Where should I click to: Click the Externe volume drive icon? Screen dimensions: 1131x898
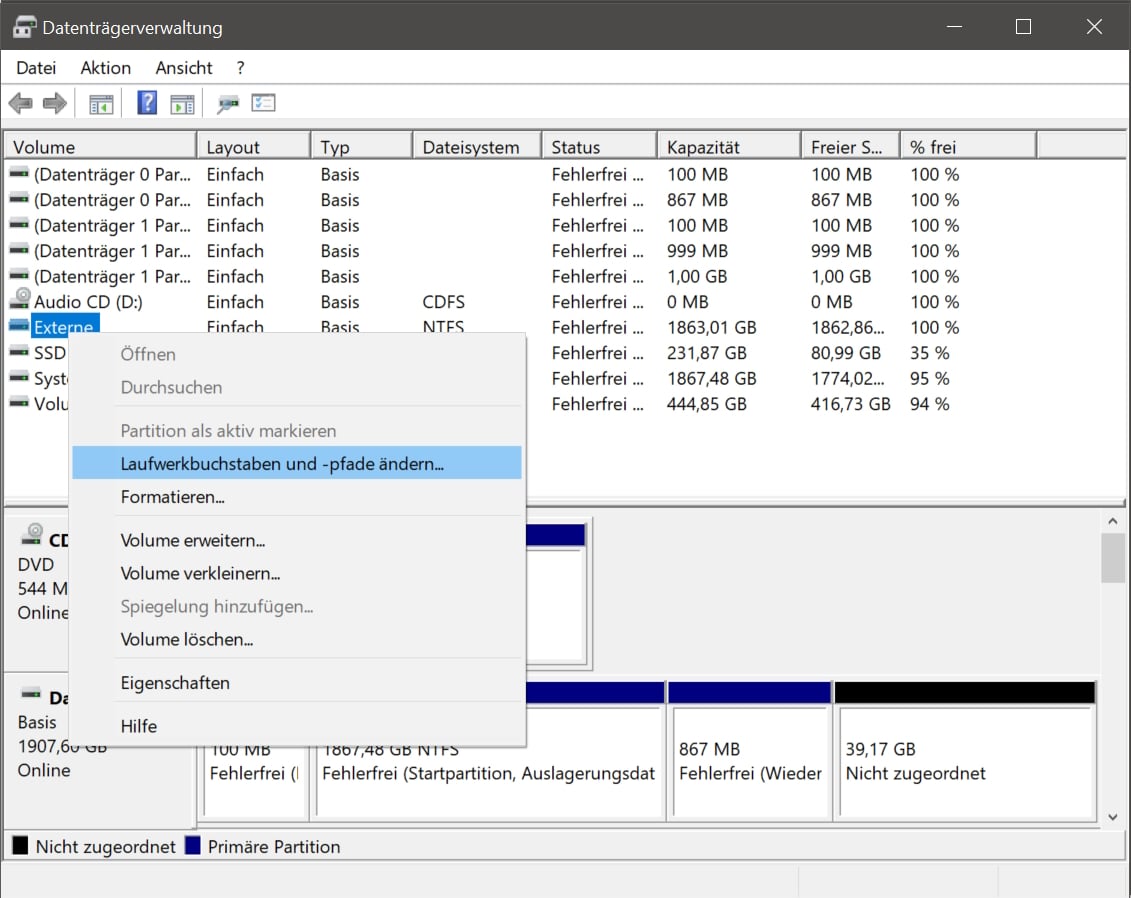click(x=19, y=326)
